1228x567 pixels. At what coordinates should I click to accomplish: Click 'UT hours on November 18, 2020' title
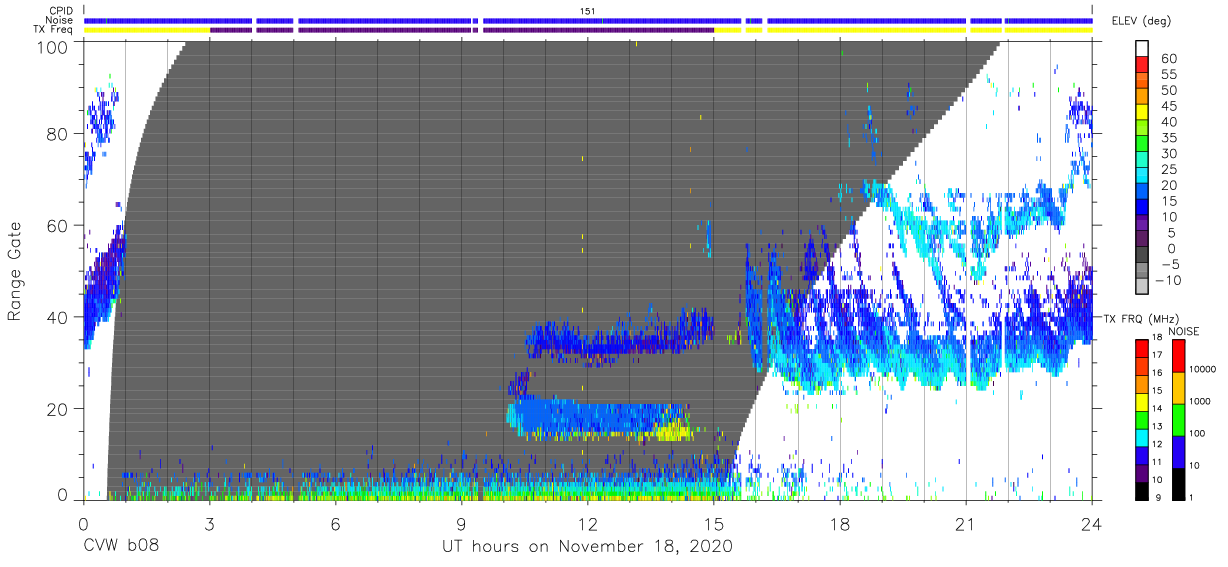click(588, 547)
